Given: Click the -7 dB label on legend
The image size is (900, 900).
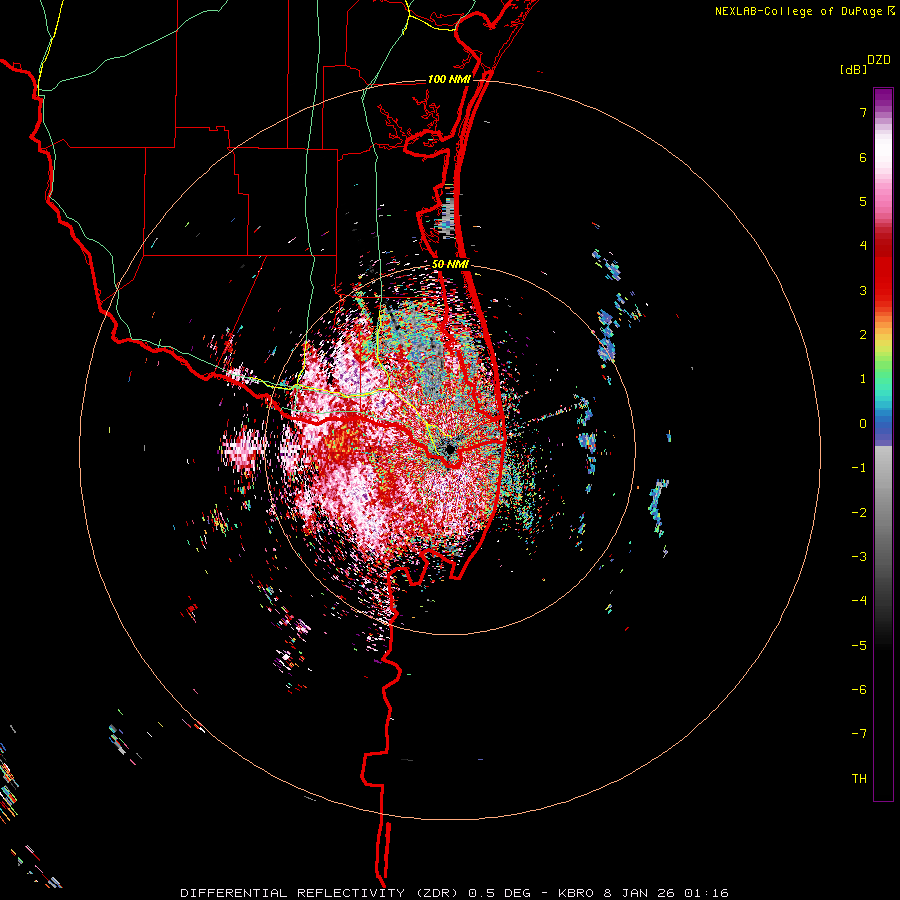Looking at the screenshot, I should click(859, 734).
